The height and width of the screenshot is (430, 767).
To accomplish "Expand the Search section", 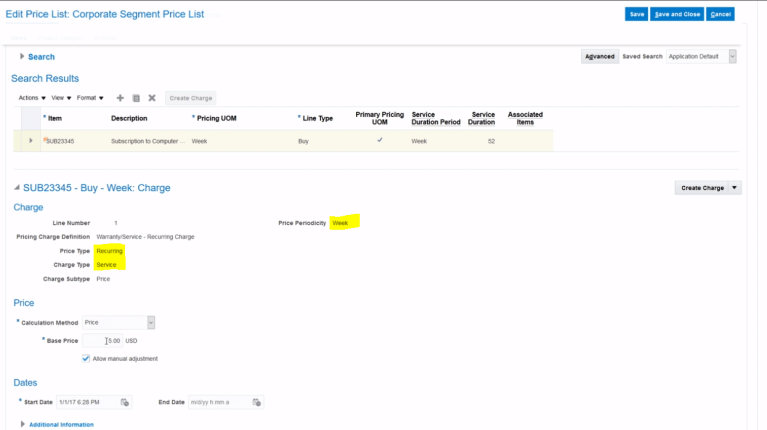I will (22, 57).
